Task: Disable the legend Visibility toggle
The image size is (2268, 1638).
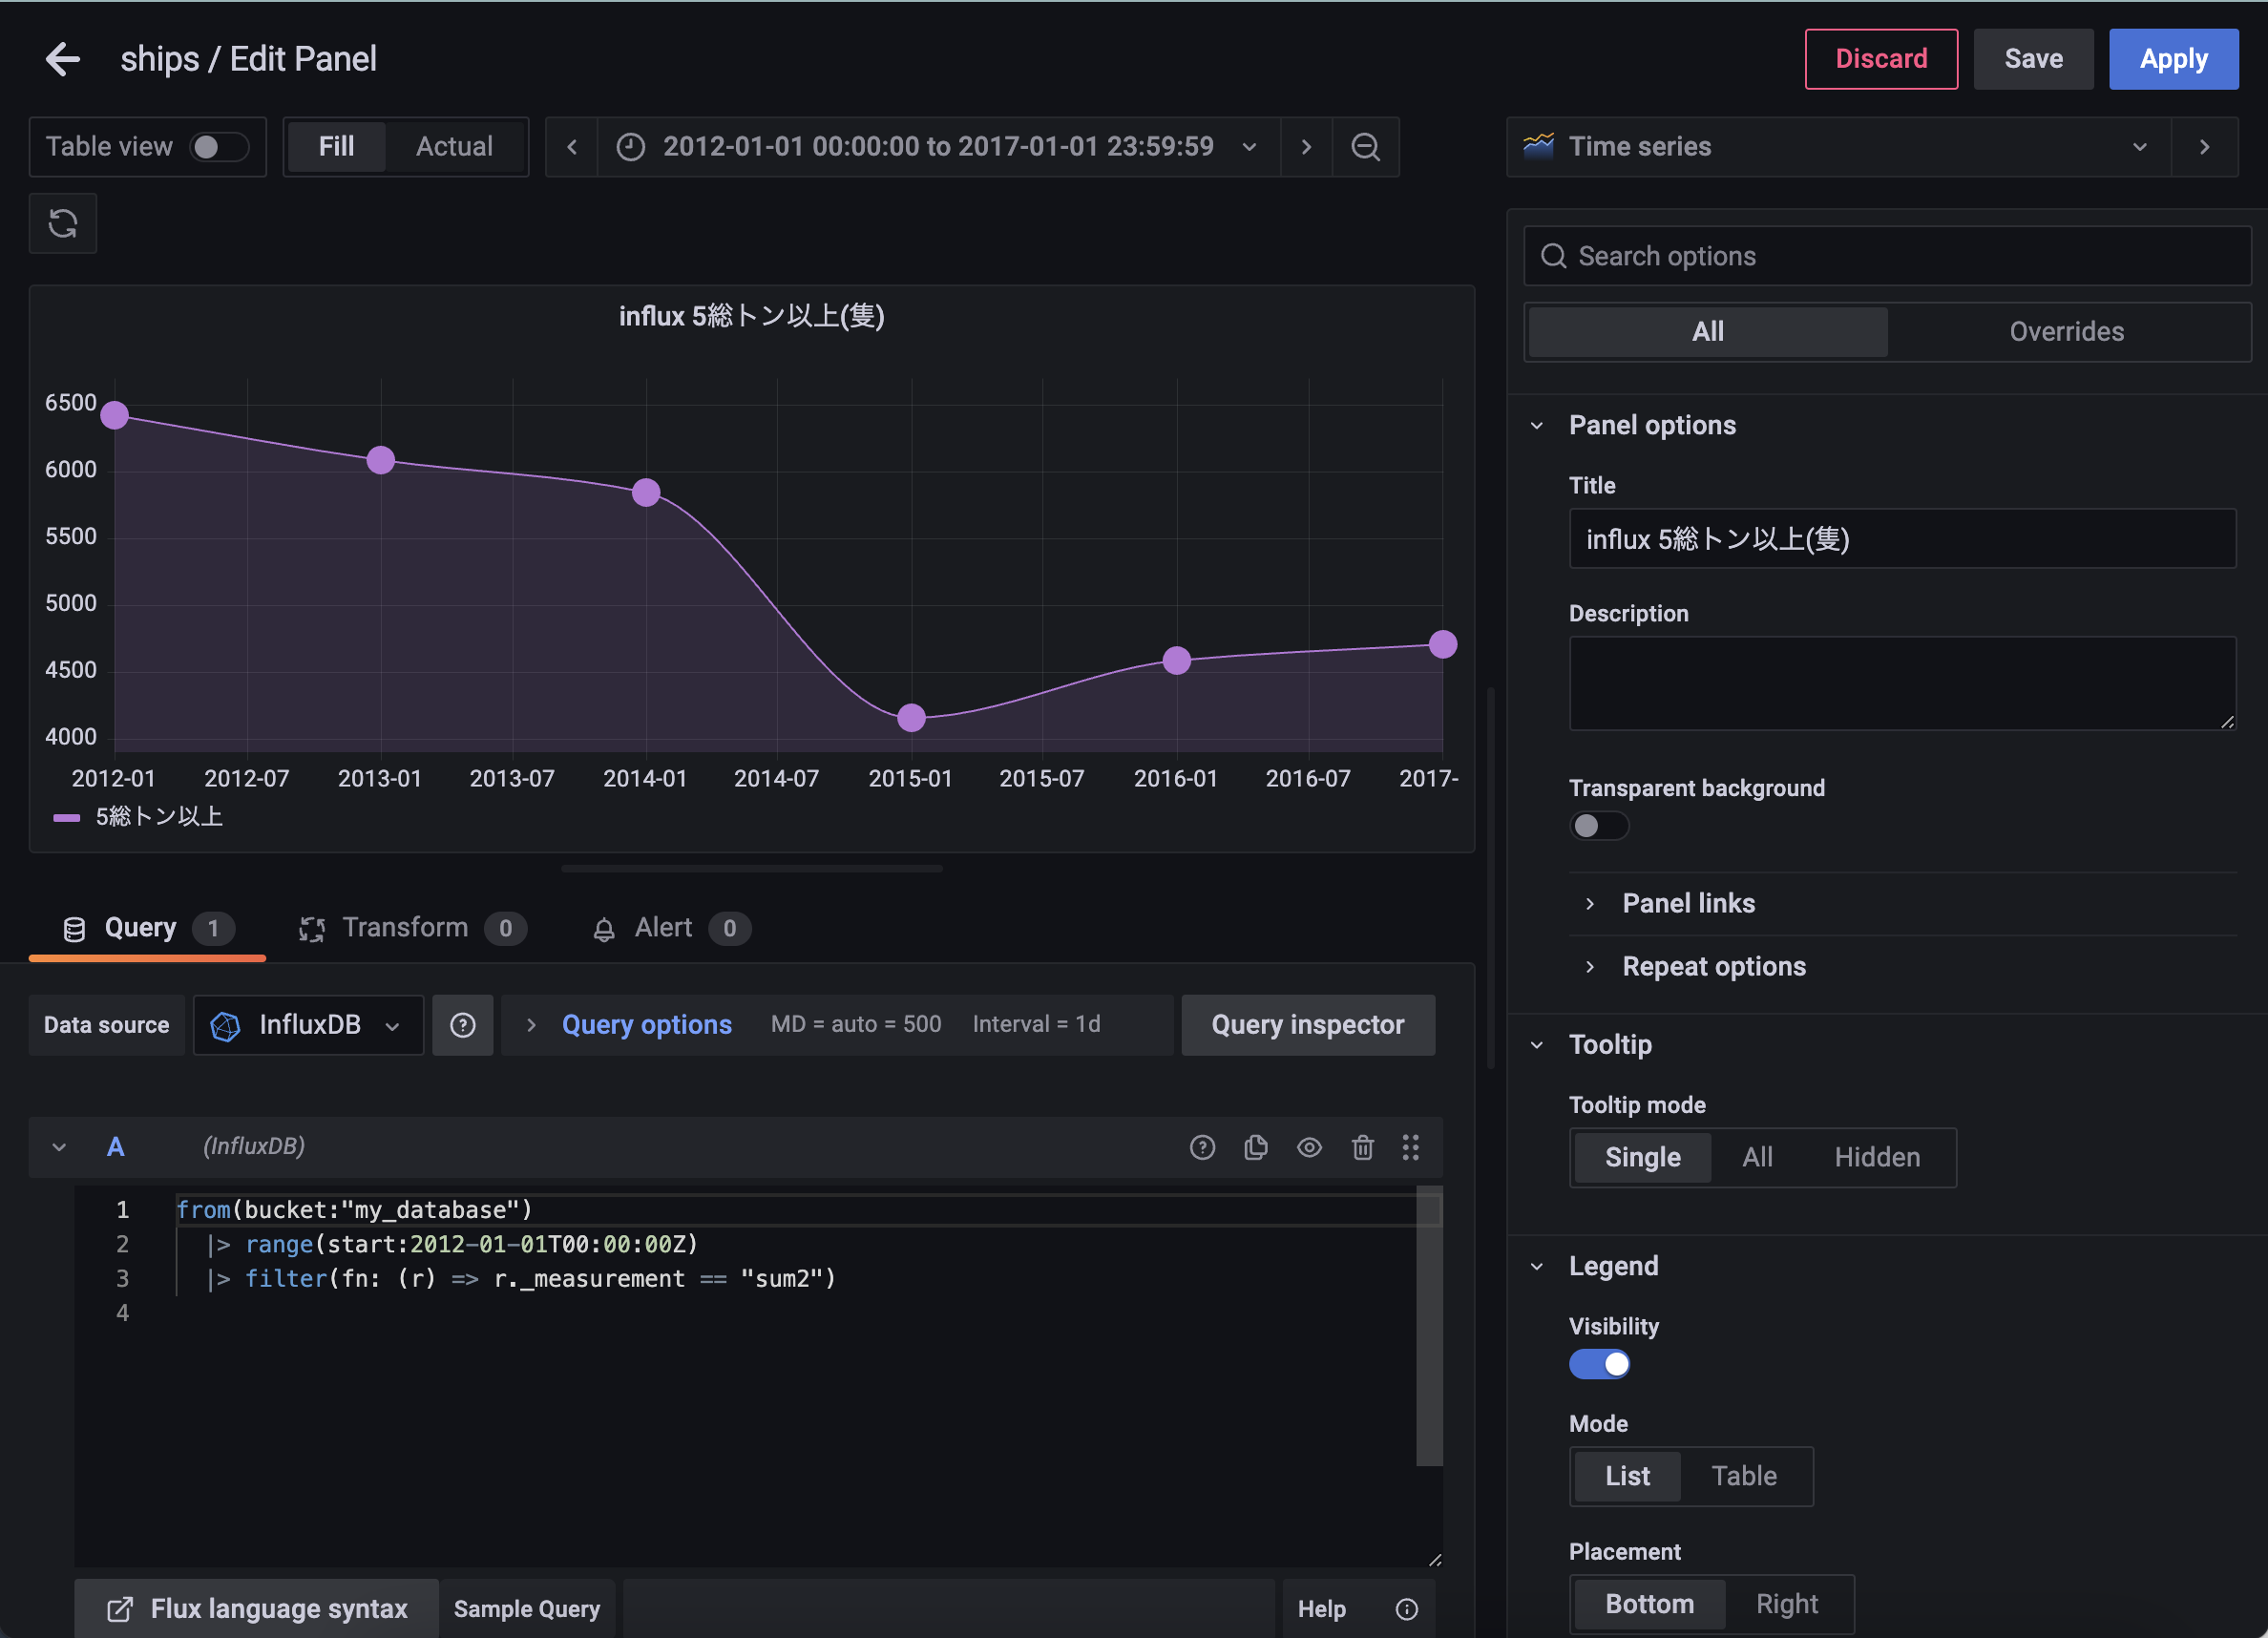Action: tap(1598, 1364)
